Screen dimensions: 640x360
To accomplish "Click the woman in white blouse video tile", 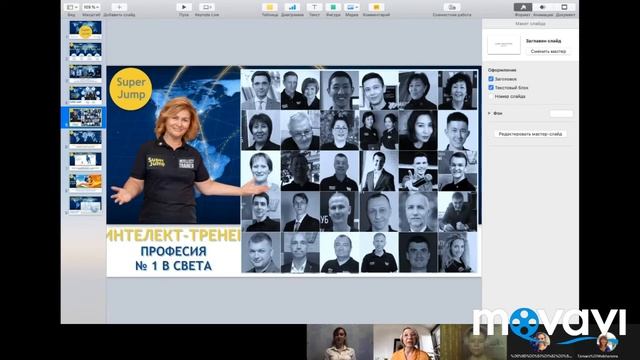I will (340, 342).
